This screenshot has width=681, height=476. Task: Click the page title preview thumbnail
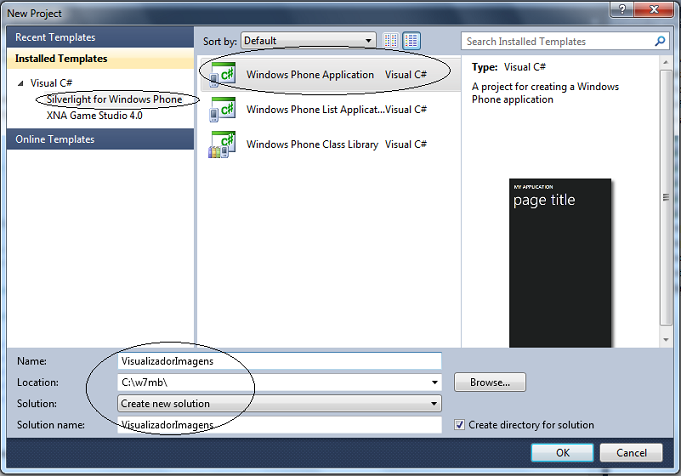[560, 263]
